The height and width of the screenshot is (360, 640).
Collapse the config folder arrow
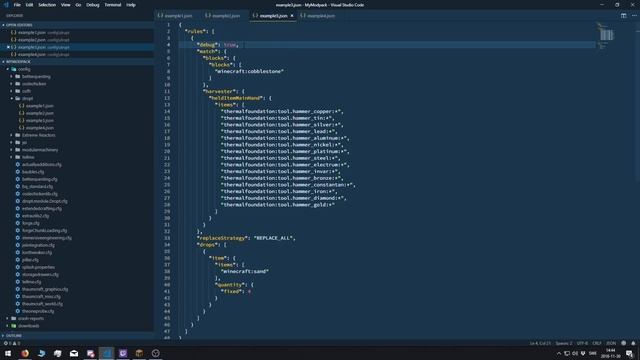coord(8,69)
